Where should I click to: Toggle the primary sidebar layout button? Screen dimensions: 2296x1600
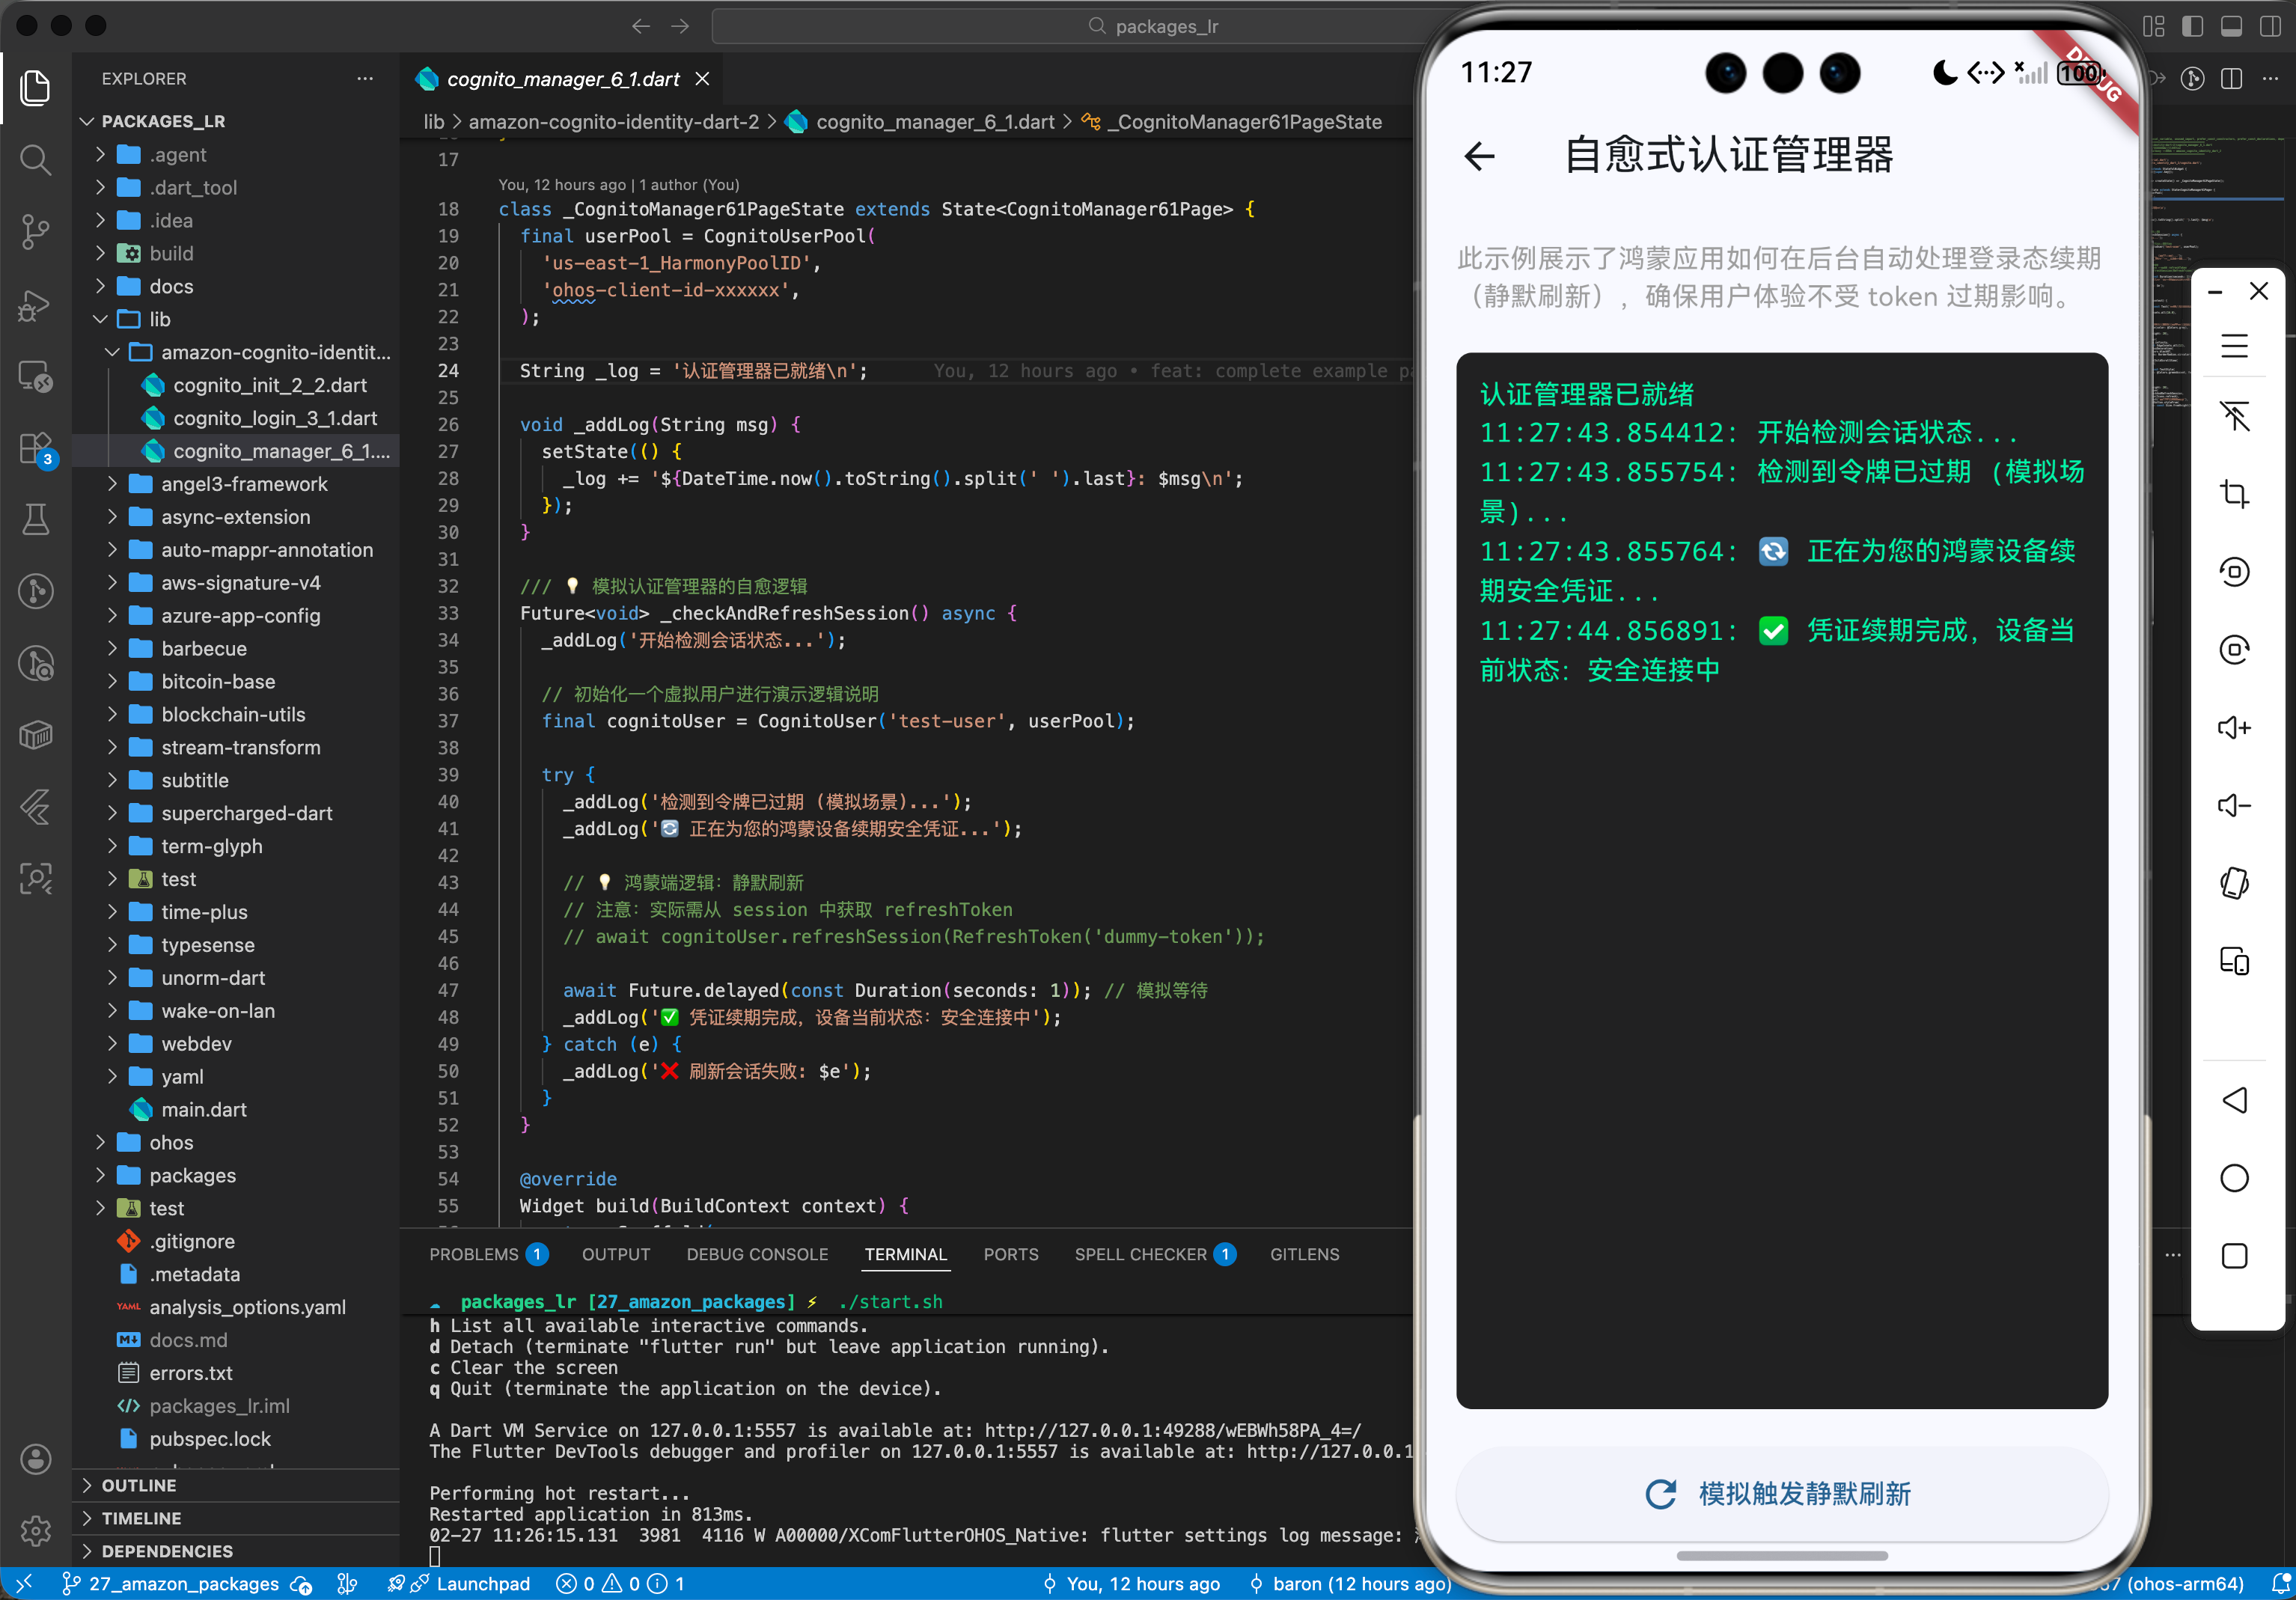2192,26
